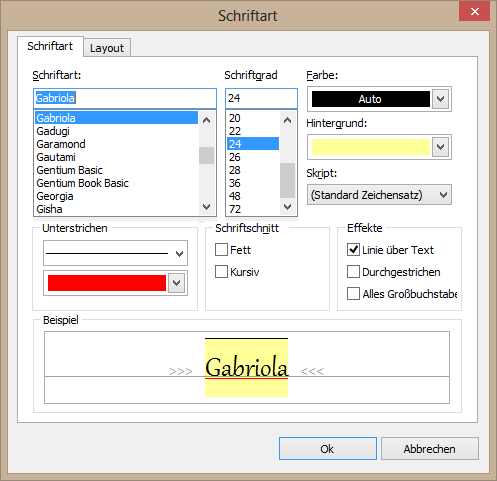Enable the Fett checkbox
This screenshot has width=497, height=481.
point(221,250)
